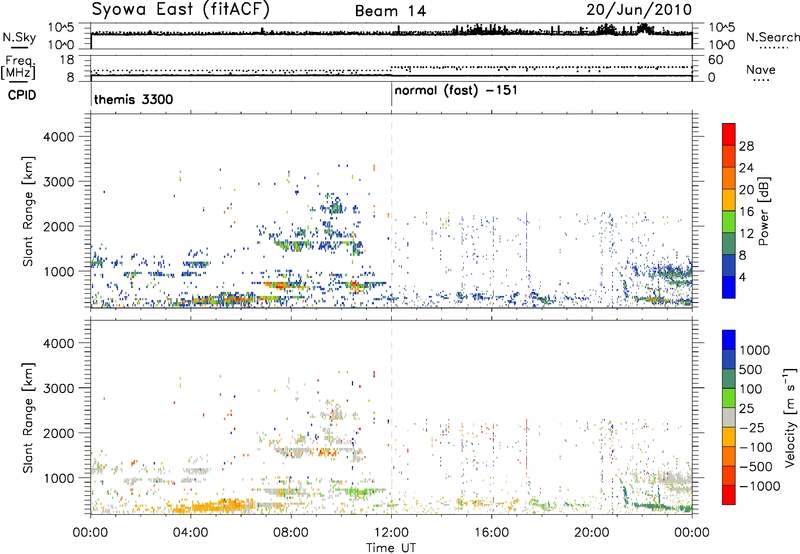Click the power colorbar value "16"

tap(746, 212)
